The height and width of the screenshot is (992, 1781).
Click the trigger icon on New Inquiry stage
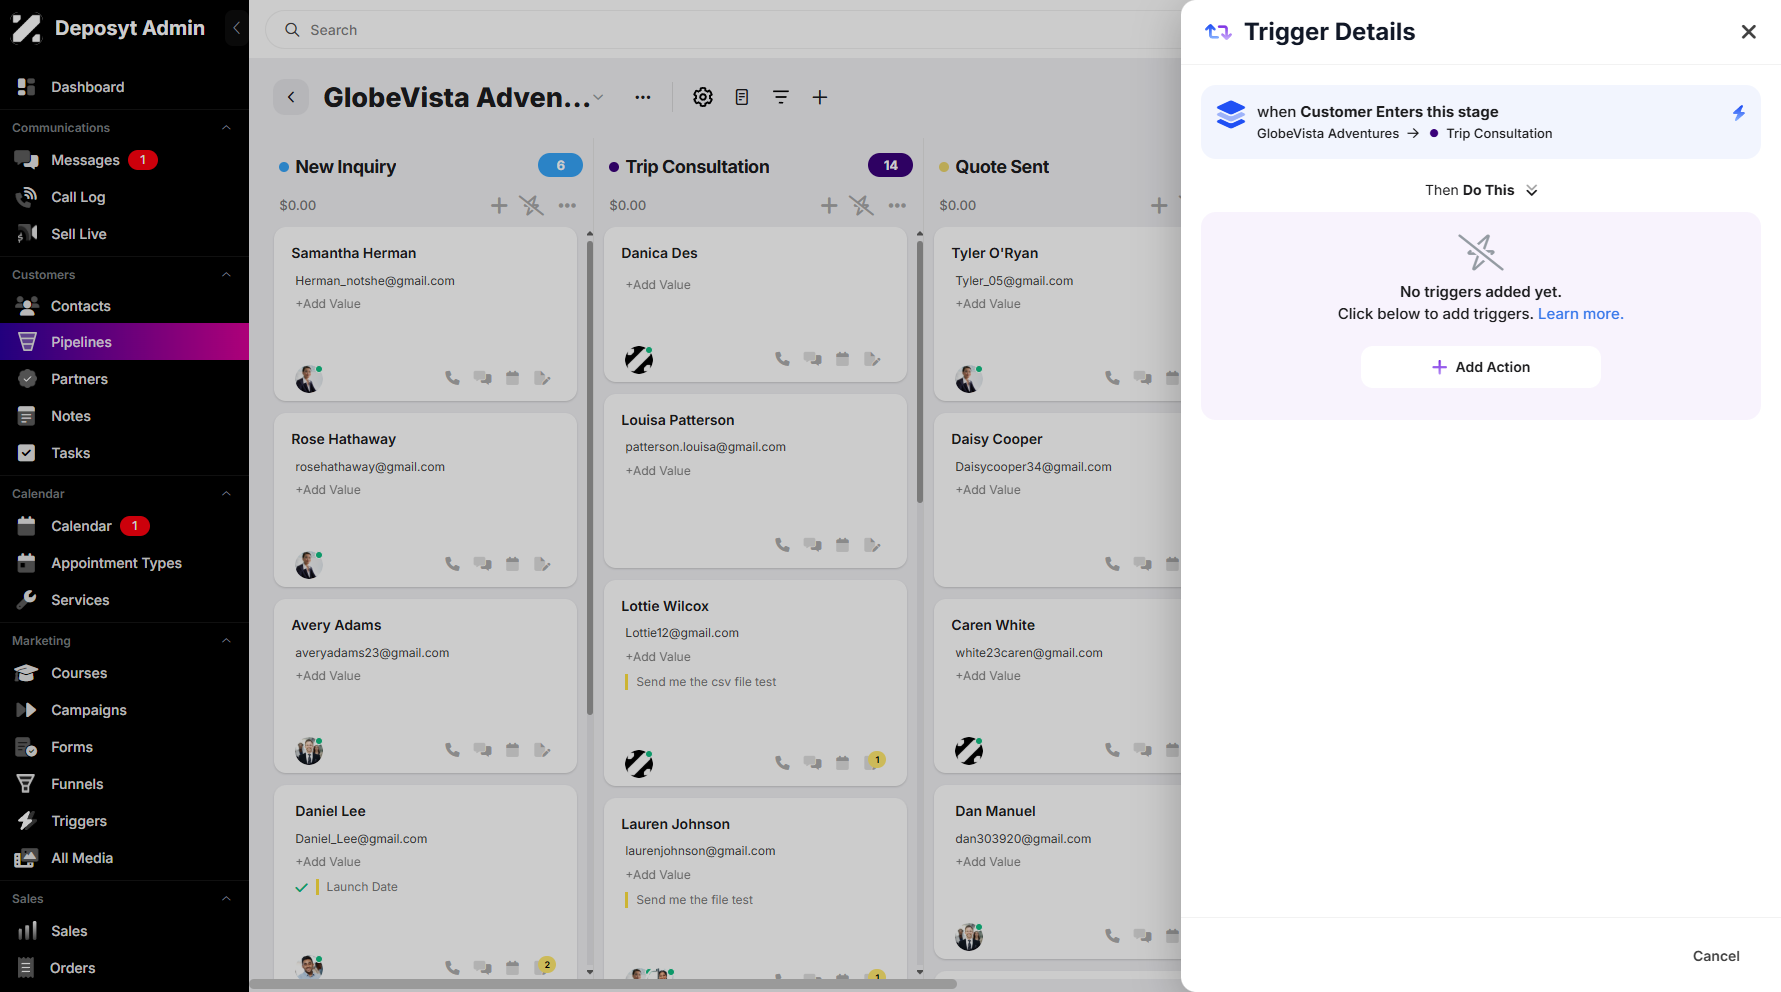pyautogui.click(x=532, y=205)
